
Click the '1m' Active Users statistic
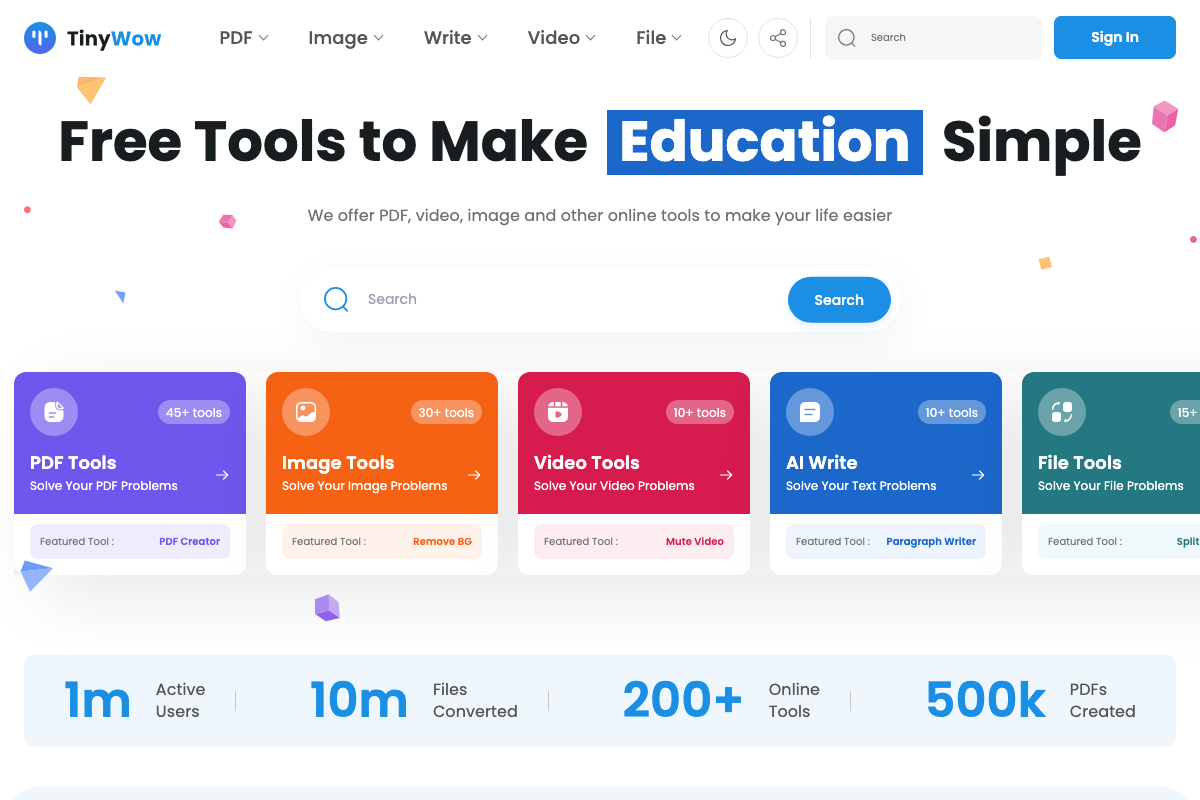point(97,700)
